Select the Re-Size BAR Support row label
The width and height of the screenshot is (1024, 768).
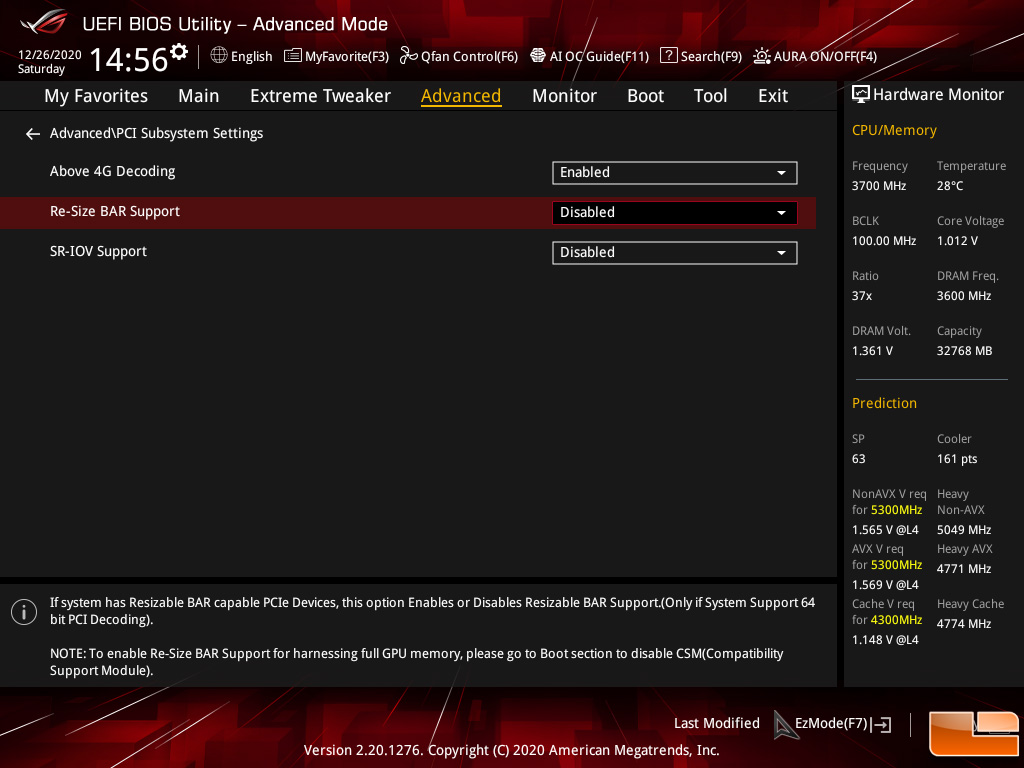(115, 212)
